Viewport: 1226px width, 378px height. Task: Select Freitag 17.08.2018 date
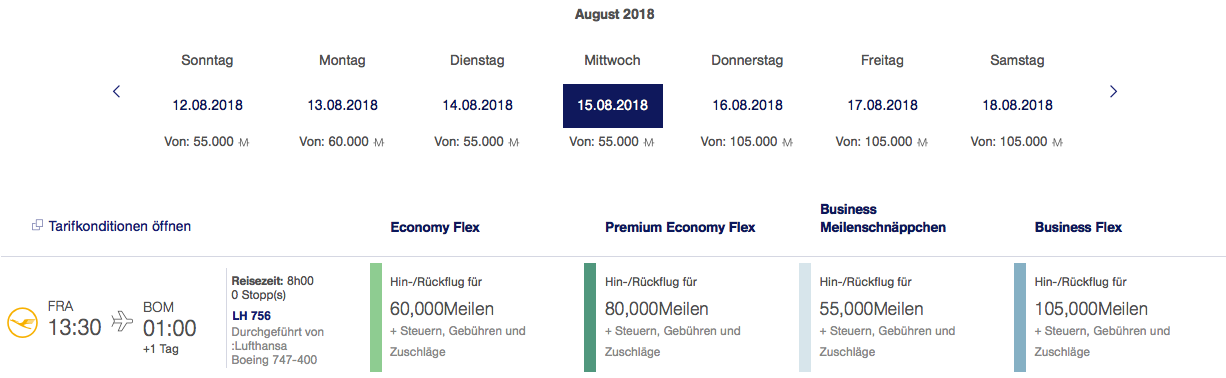pyautogui.click(x=882, y=105)
